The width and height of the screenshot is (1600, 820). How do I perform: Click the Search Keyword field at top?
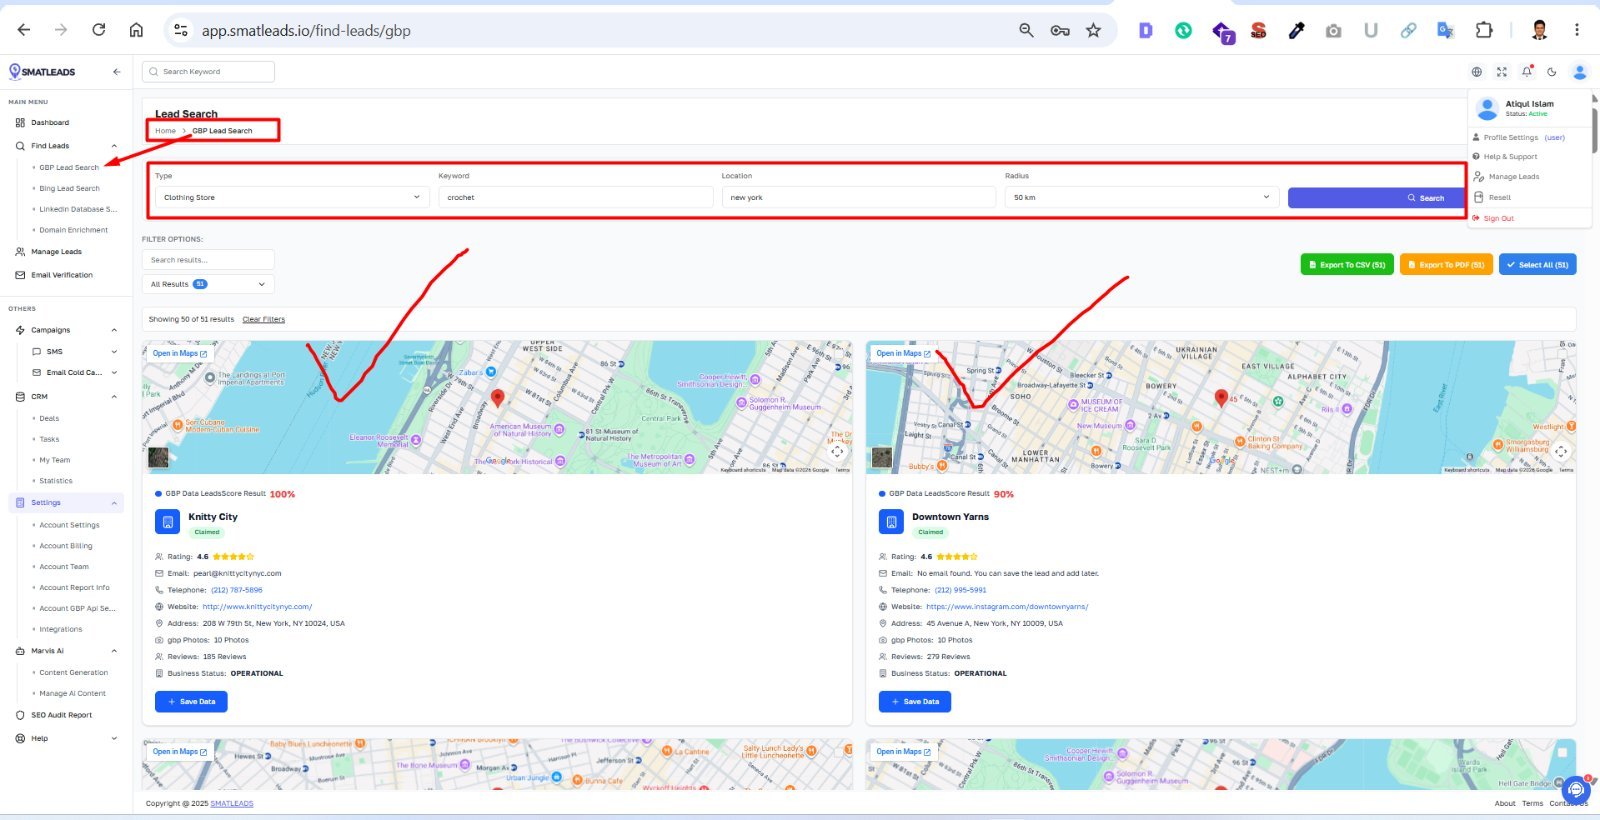208,72
